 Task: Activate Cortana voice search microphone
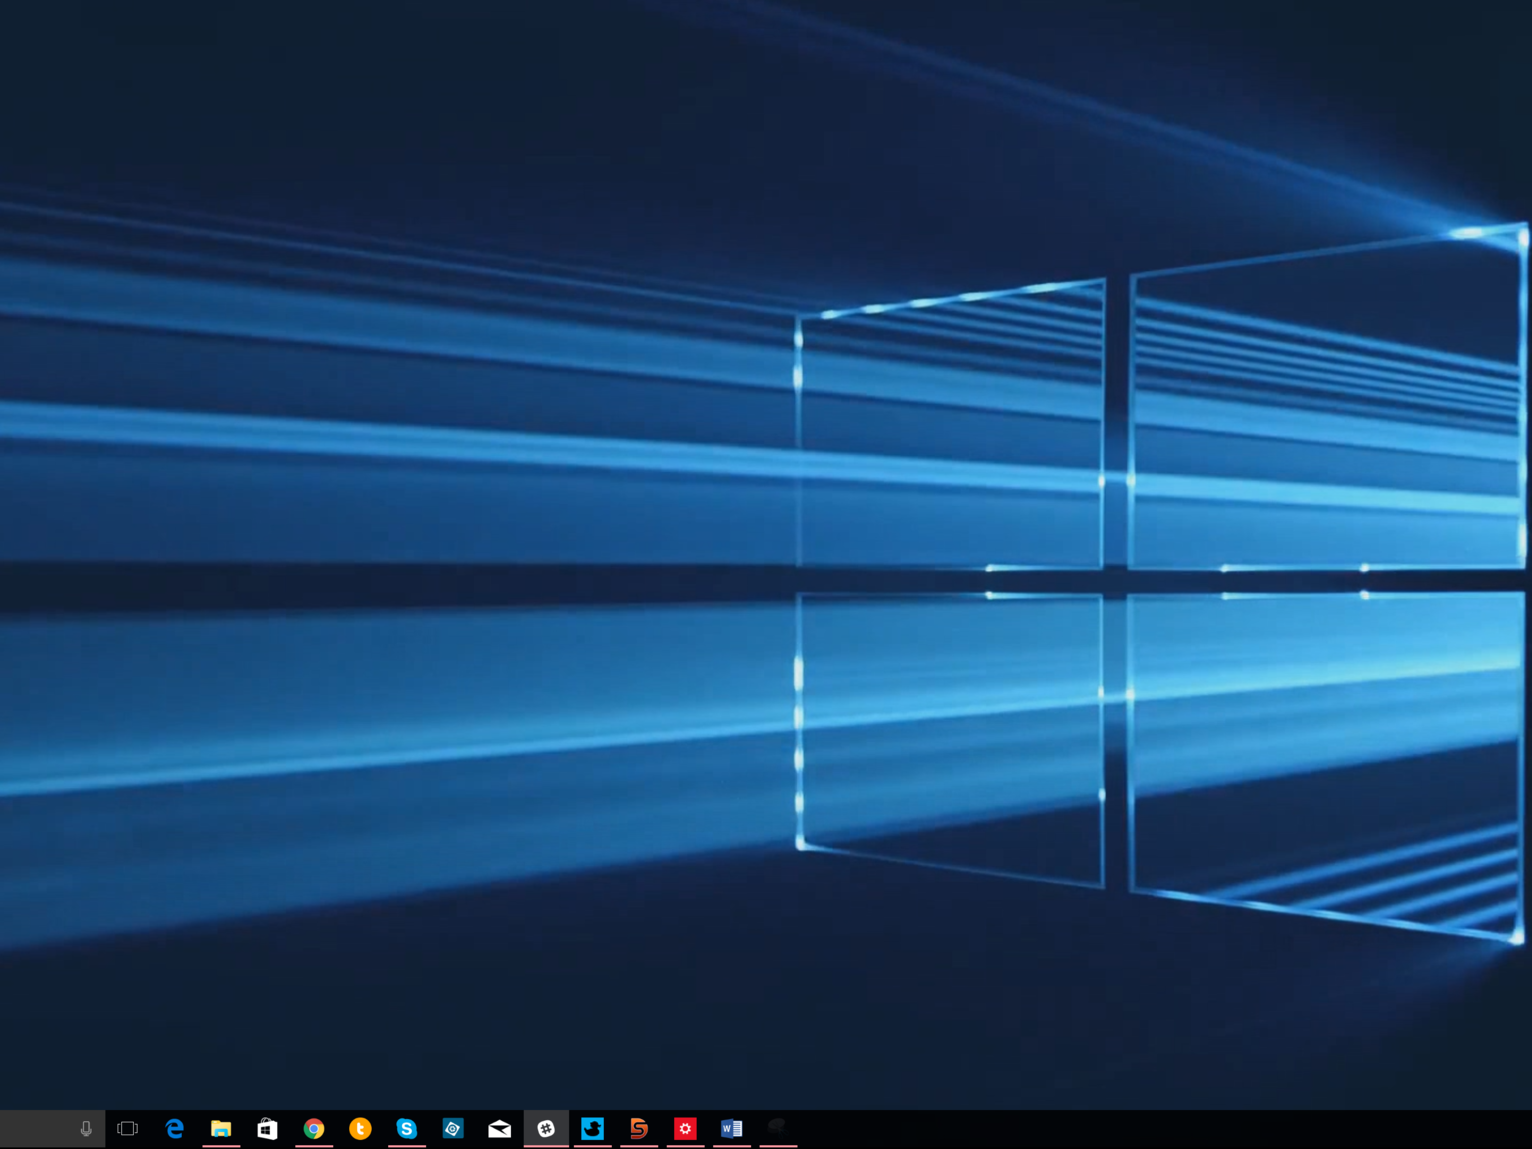pos(86,1128)
